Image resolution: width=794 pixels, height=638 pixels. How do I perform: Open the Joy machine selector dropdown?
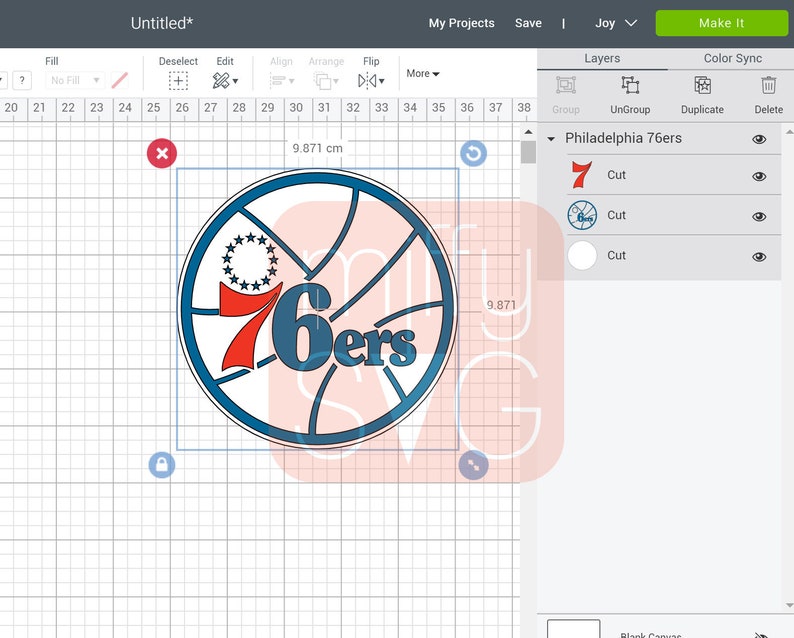tap(616, 23)
